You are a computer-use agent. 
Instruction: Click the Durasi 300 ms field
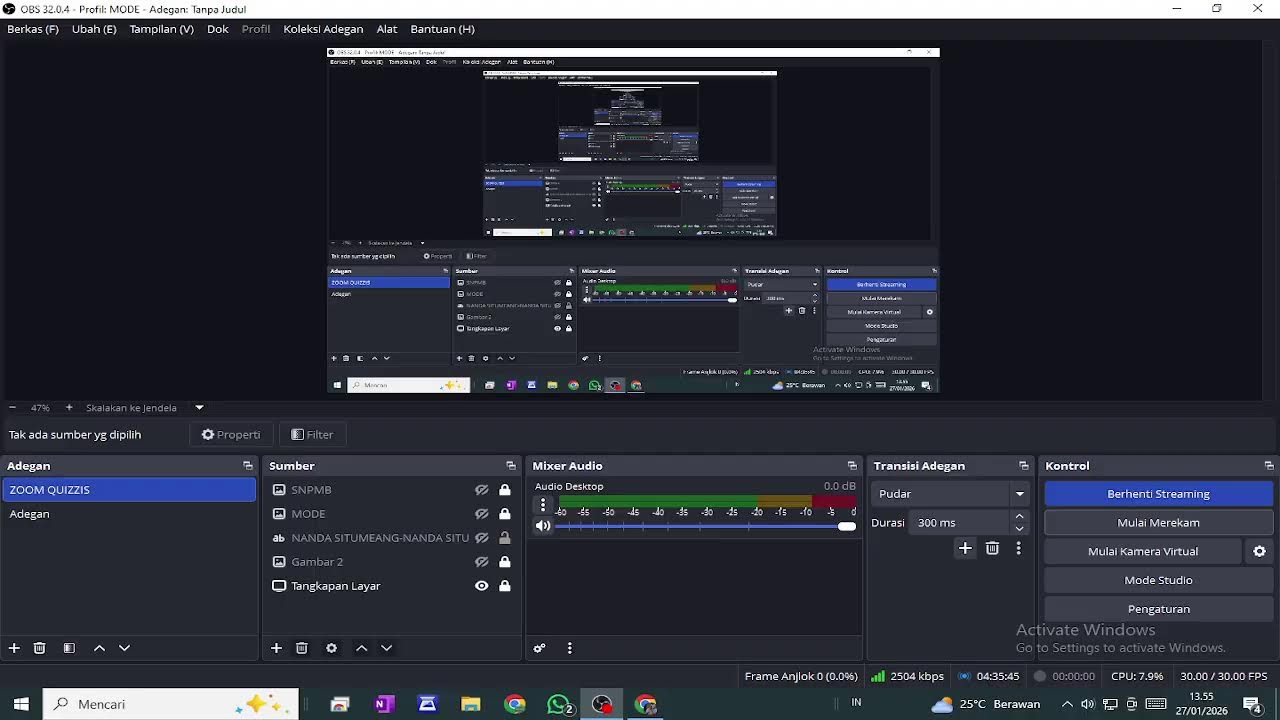960,523
